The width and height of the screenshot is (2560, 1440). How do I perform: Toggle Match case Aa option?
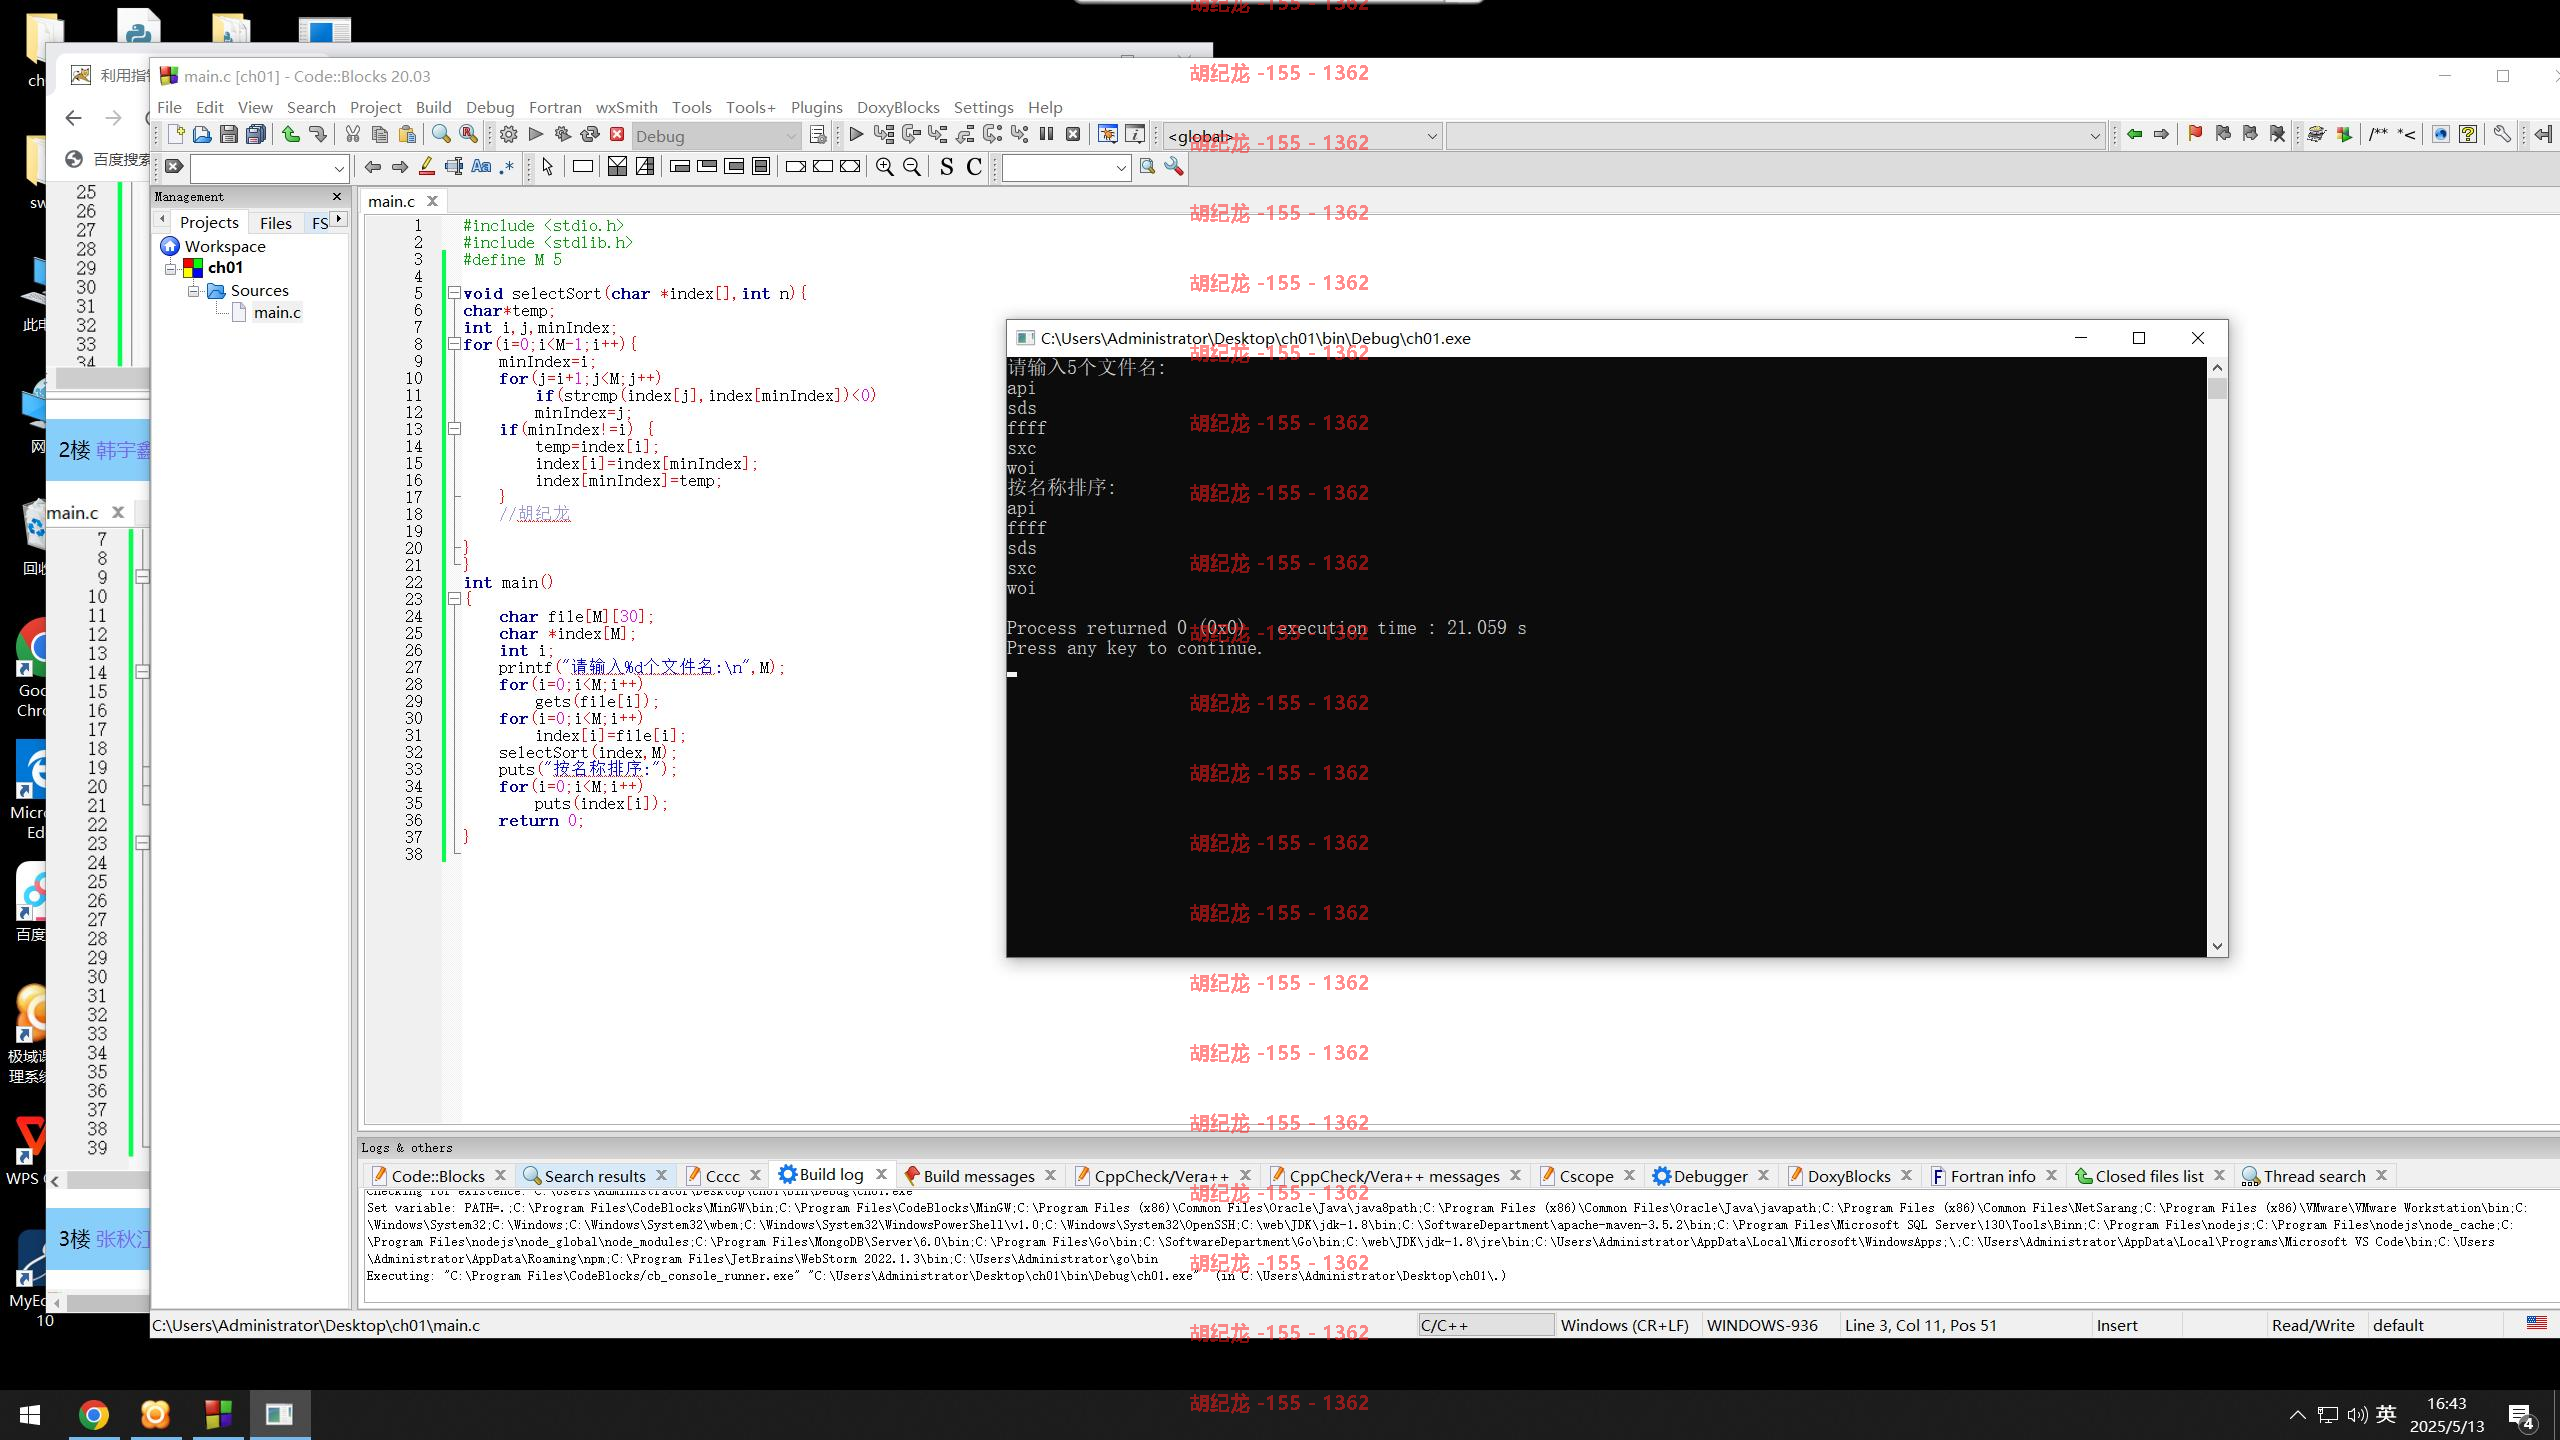(x=481, y=167)
